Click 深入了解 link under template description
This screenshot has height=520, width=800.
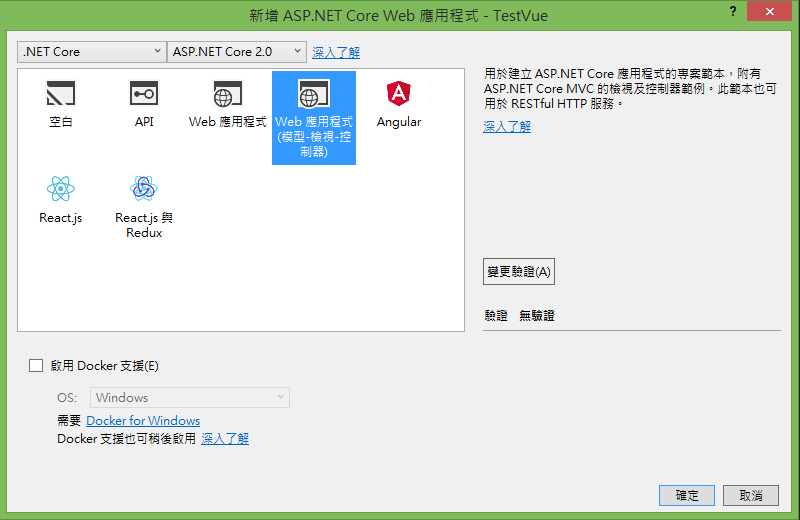[x=507, y=127]
